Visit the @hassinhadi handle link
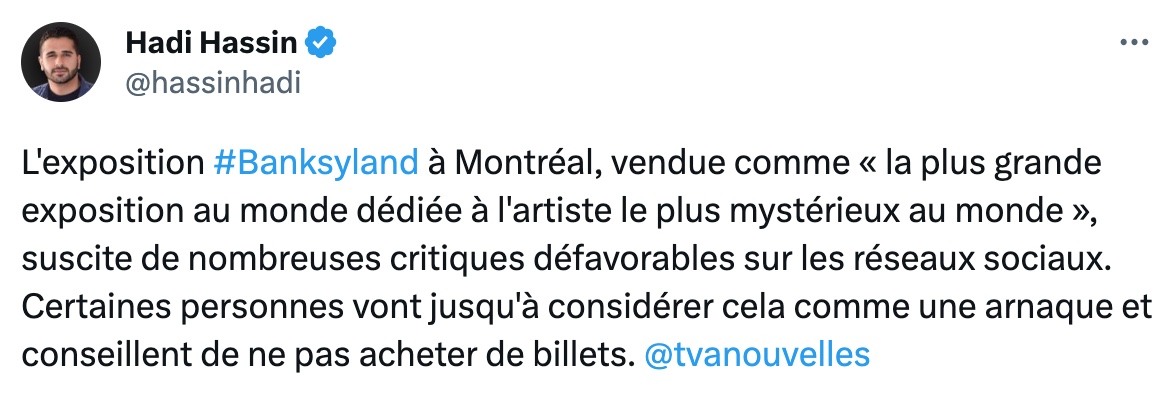The image size is (1172, 396). coord(213,83)
